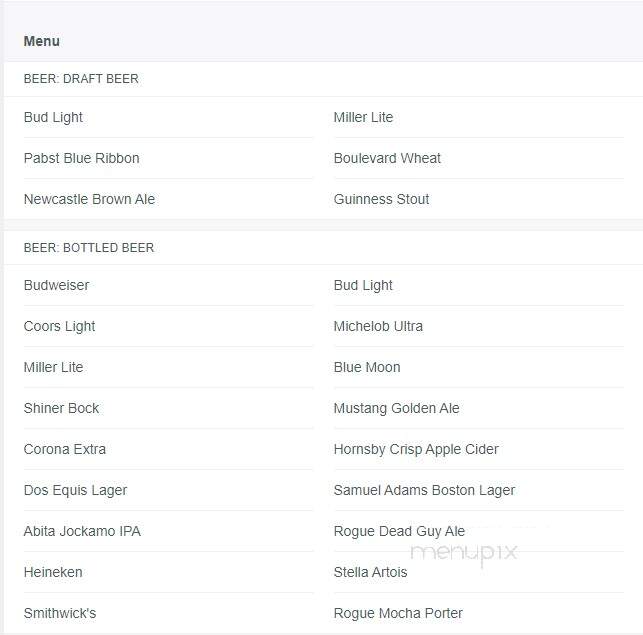The width and height of the screenshot is (643, 635).
Task: Click Stella Artois entry
Action: [x=370, y=572]
